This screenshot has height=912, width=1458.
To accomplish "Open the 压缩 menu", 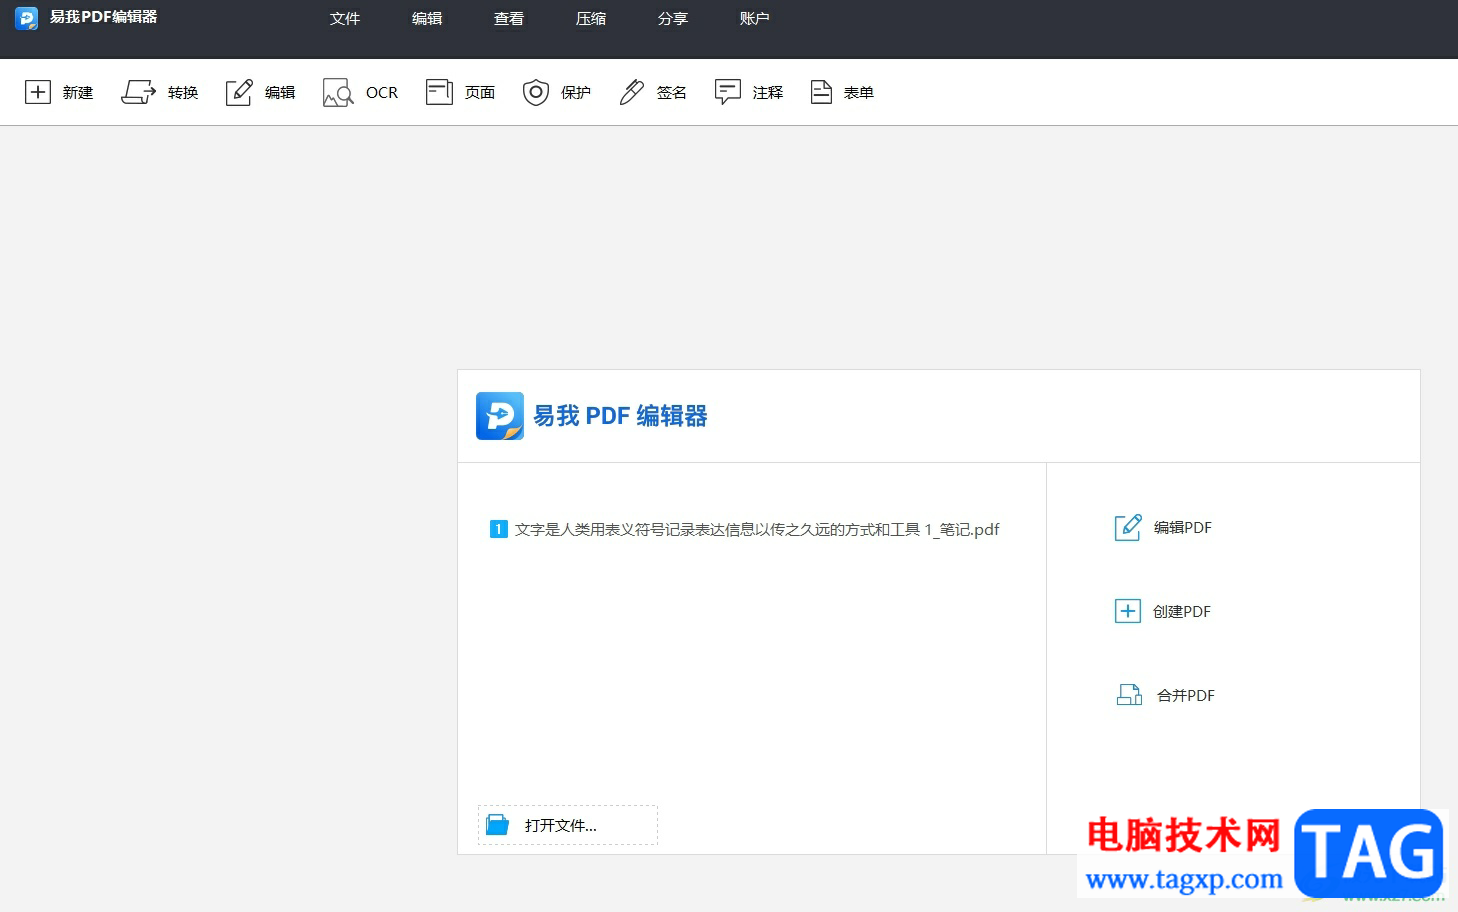I will [591, 19].
